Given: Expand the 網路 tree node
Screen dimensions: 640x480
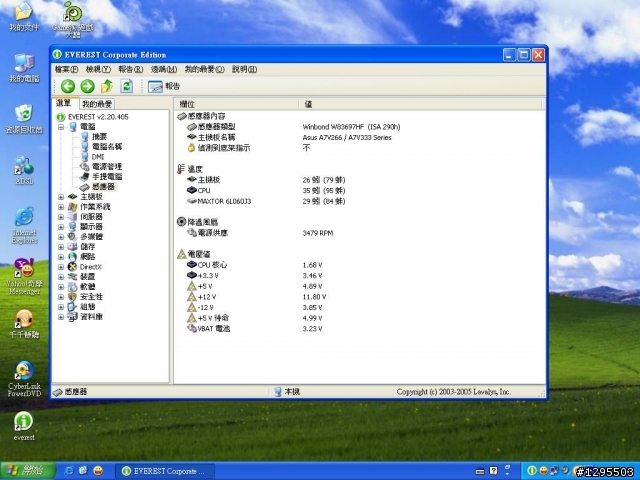Looking at the screenshot, I should [61, 257].
